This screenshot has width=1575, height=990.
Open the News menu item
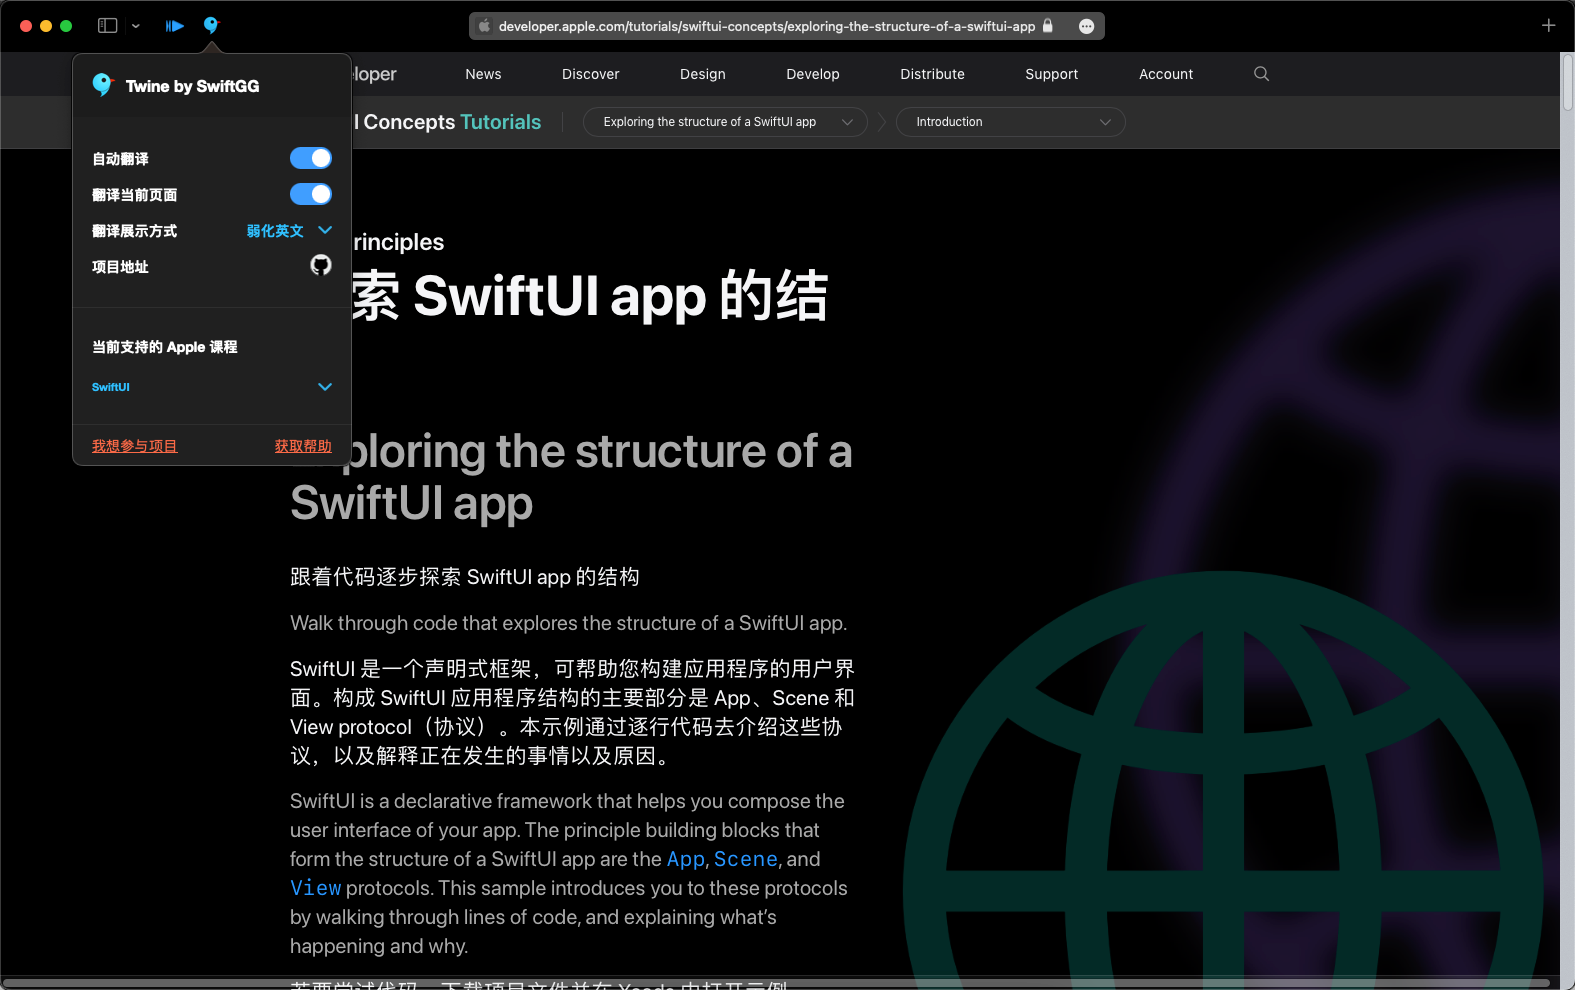click(x=483, y=74)
